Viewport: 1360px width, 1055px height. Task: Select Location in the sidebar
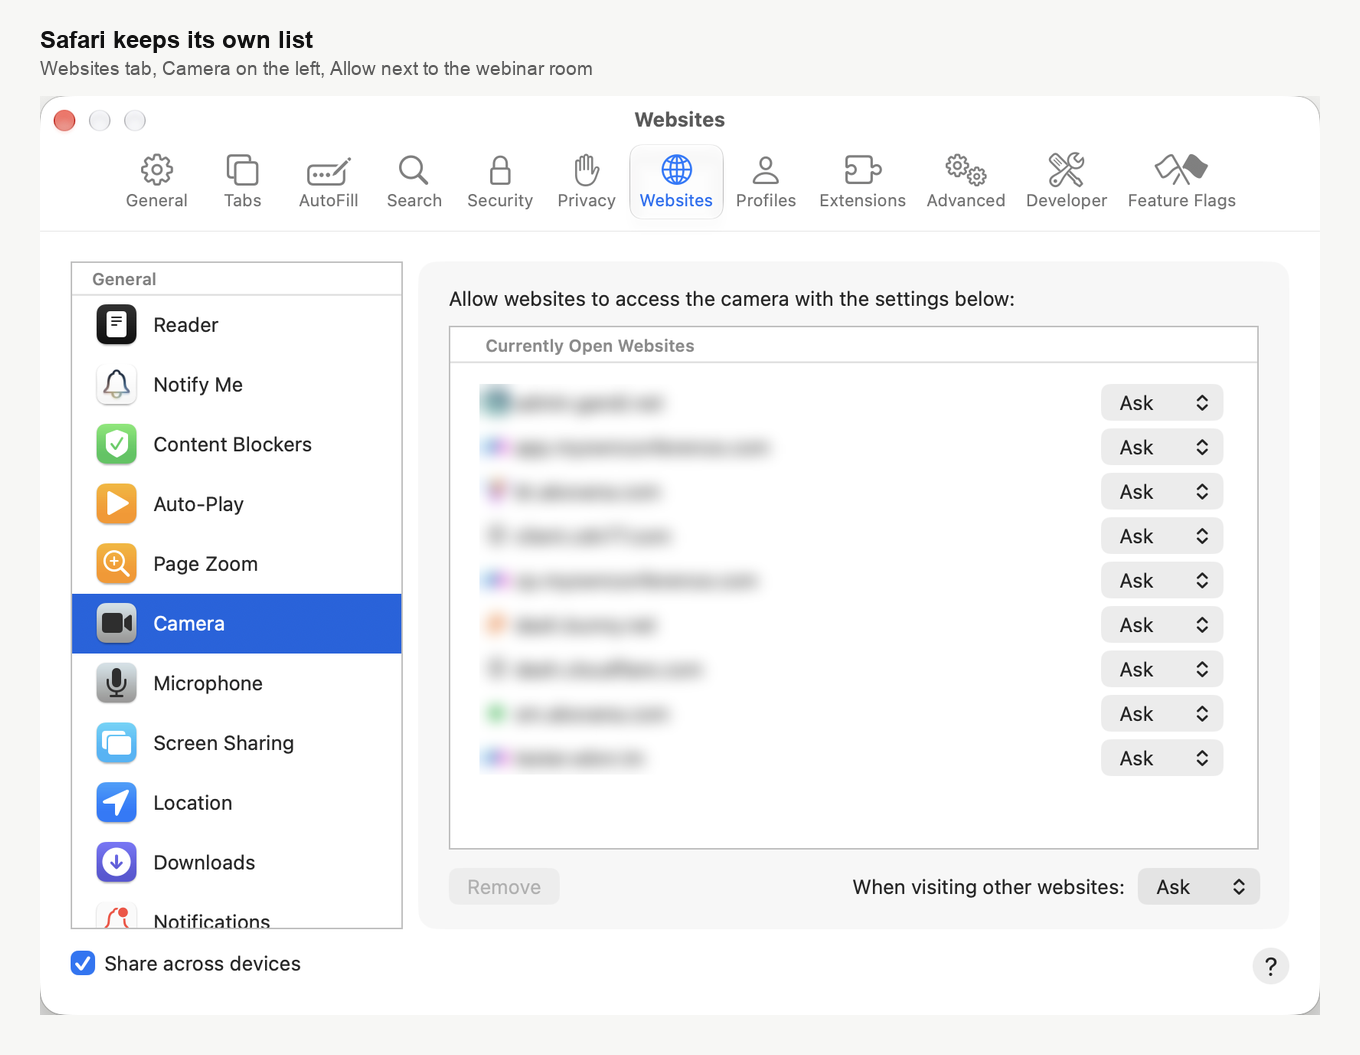[237, 803]
